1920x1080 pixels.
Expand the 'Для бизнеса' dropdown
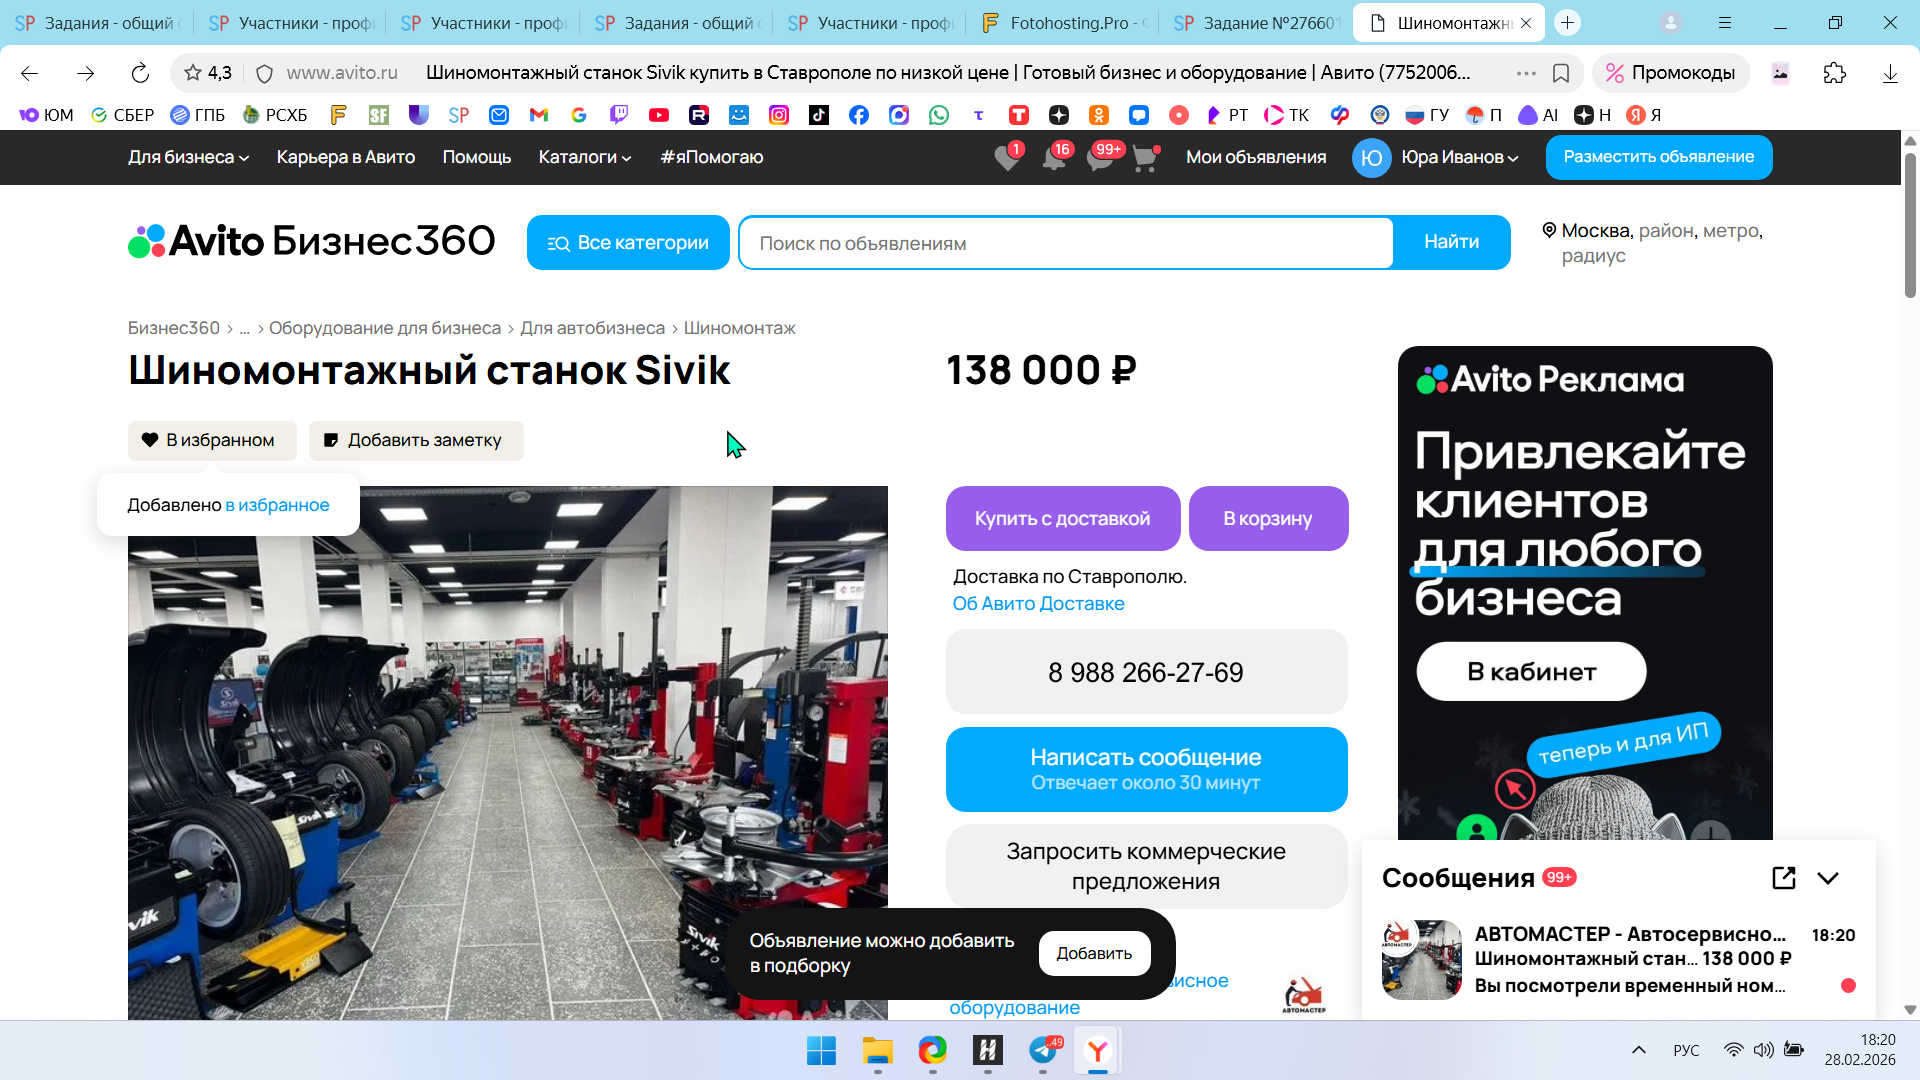188,157
